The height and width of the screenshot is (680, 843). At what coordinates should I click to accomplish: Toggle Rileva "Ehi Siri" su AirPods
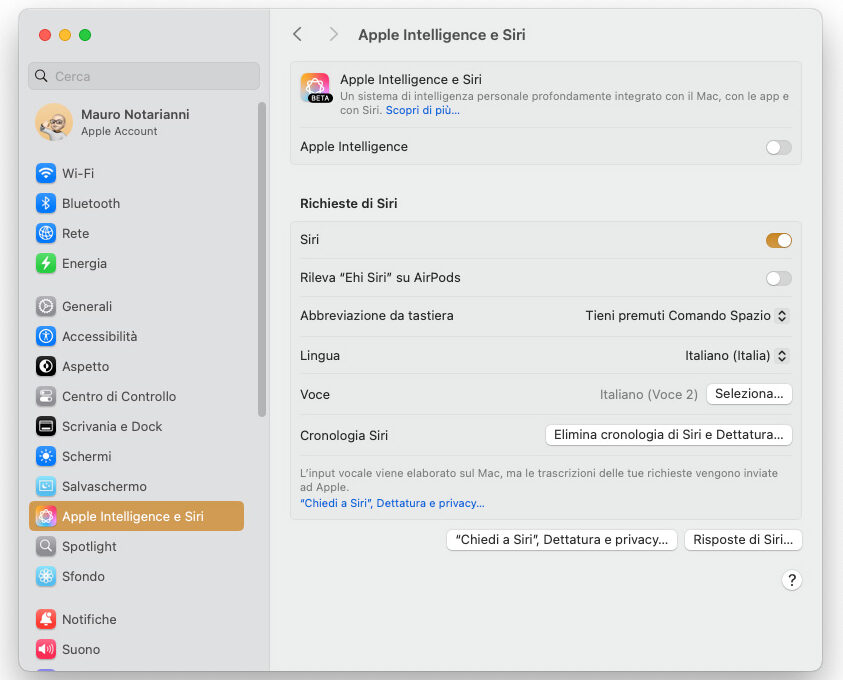(x=778, y=278)
